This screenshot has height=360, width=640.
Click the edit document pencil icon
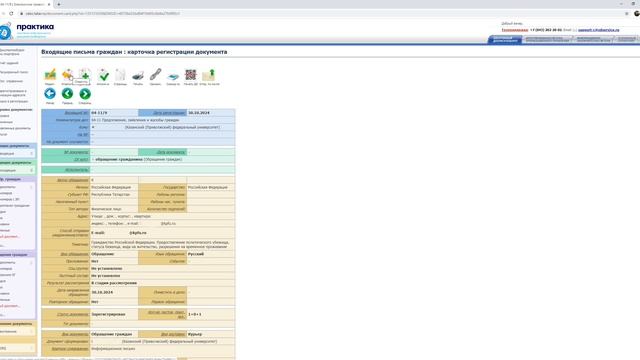50,75
